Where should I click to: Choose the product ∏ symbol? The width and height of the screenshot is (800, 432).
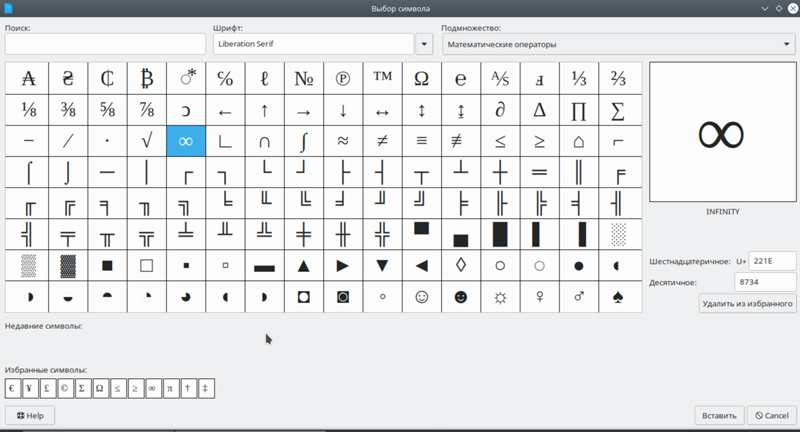tap(579, 110)
